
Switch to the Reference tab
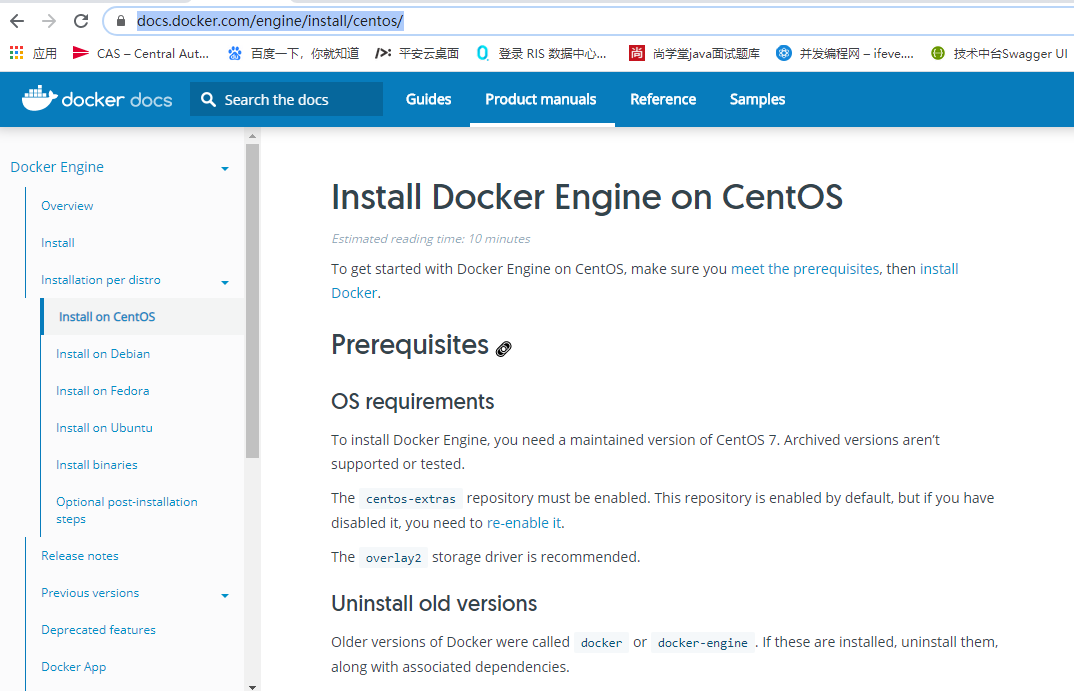(662, 99)
